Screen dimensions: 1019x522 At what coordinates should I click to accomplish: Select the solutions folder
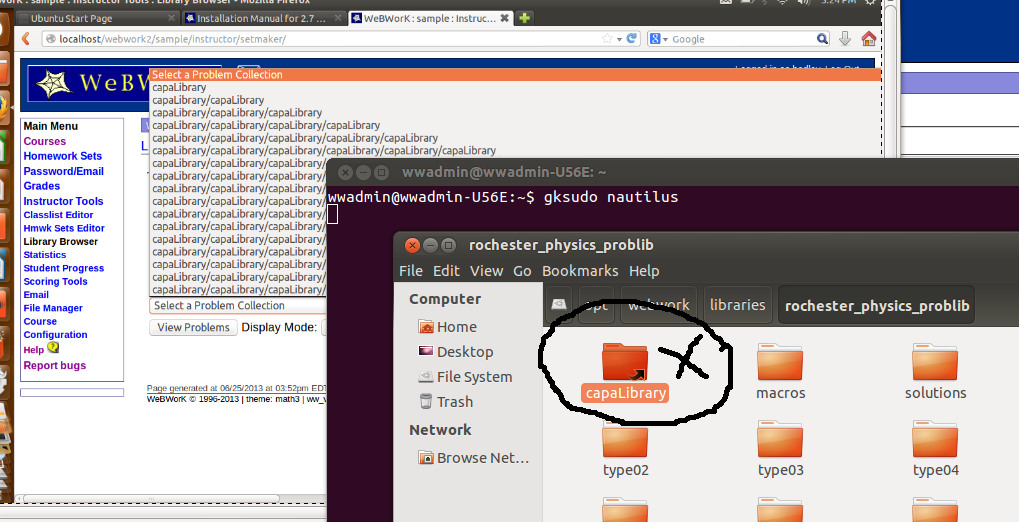point(935,372)
